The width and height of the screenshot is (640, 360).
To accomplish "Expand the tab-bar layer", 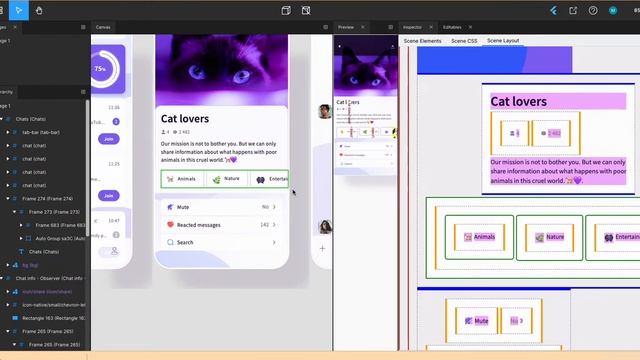I will (8, 132).
